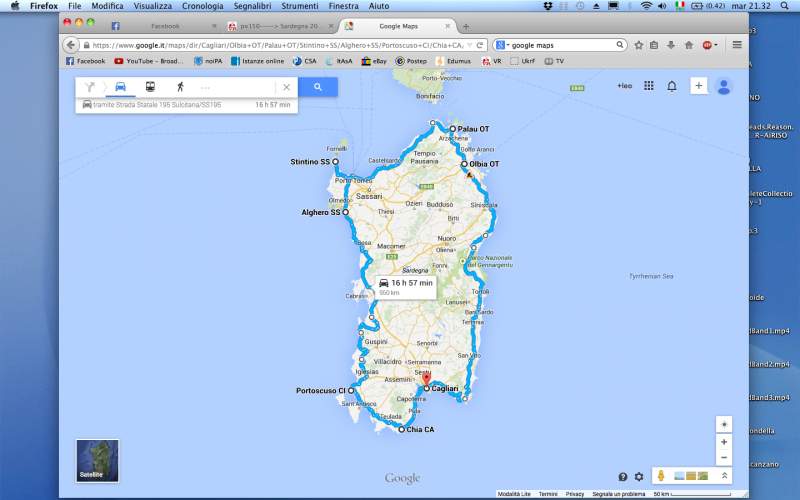Bookmark this page with the star
Image resolution: width=800 pixels, height=500 pixels.
638,45
